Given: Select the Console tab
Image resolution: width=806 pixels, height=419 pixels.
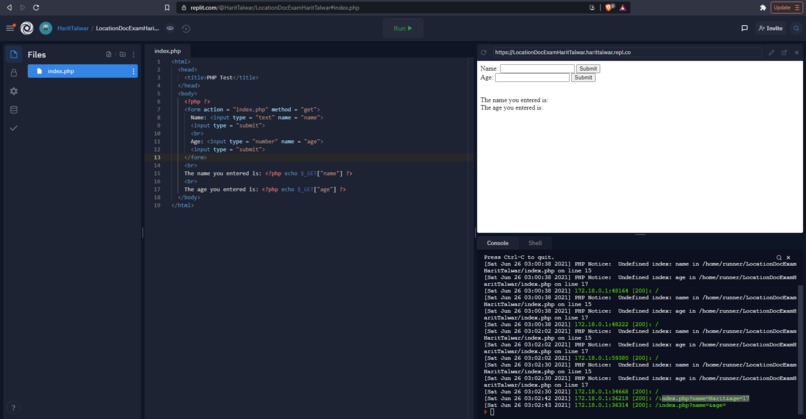Looking at the screenshot, I should (497, 243).
